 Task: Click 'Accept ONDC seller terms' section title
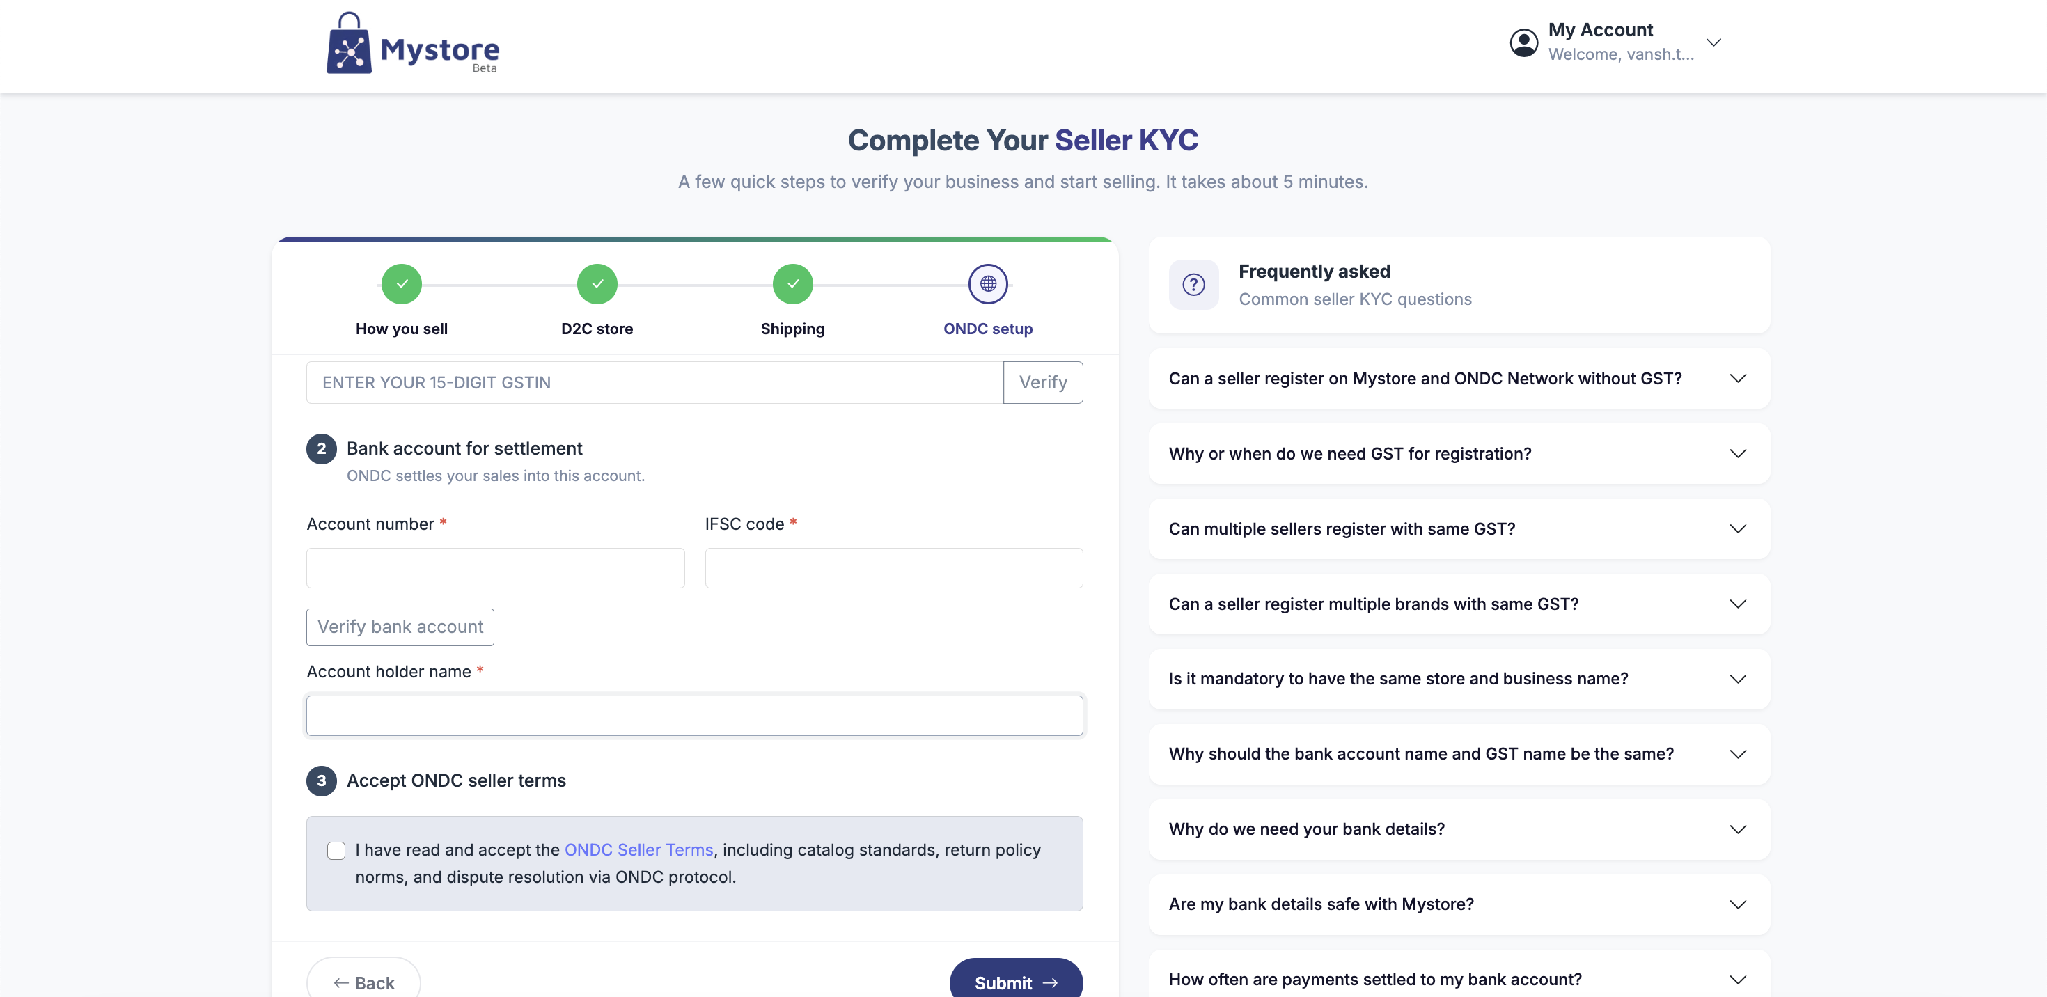coord(456,781)
